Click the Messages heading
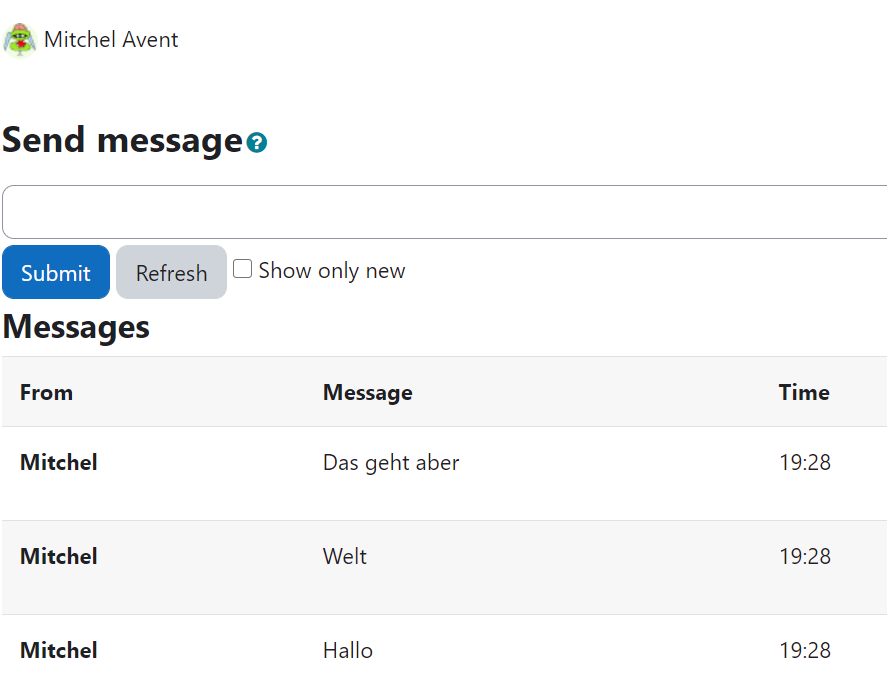This screenshot has height=681, width=887. (76, 327)
